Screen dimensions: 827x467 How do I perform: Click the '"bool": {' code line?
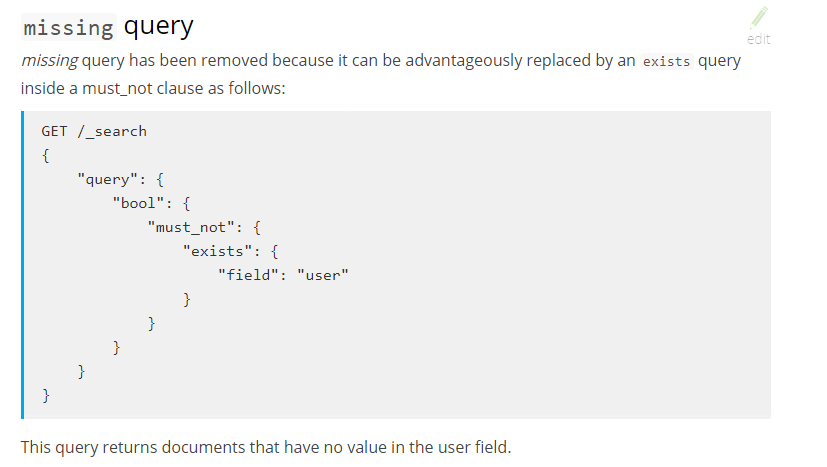151,203
